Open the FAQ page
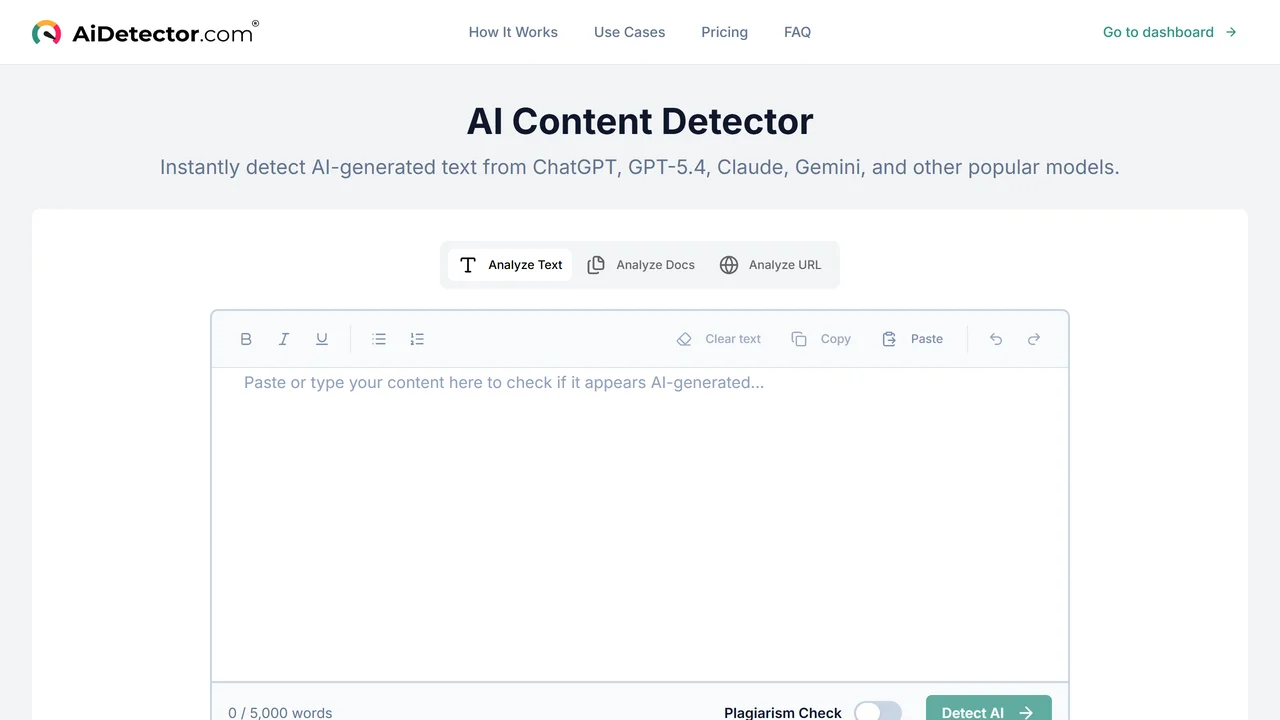The height and width of the screenshot is (720, 1280). (x=797, y=32)
